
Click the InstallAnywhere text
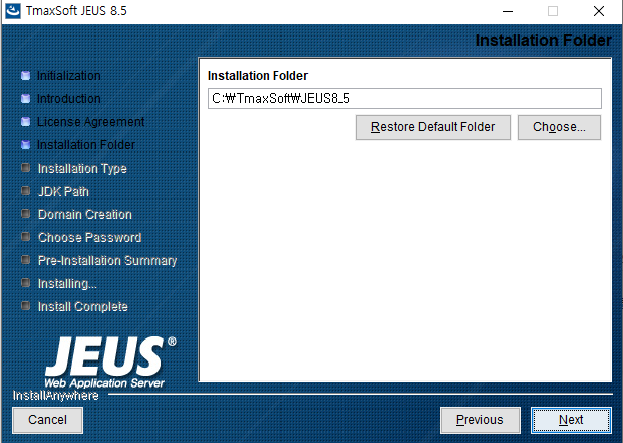[56, 396]
